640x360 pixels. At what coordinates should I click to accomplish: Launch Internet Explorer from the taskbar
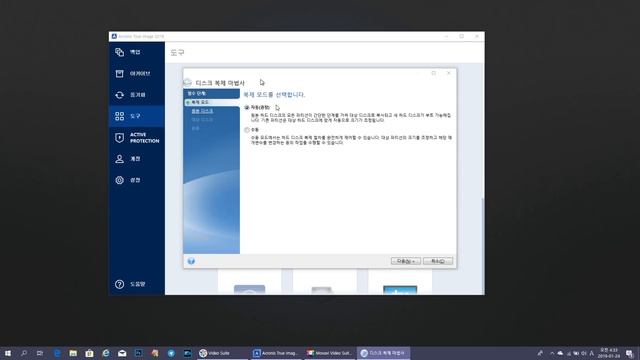106,353
